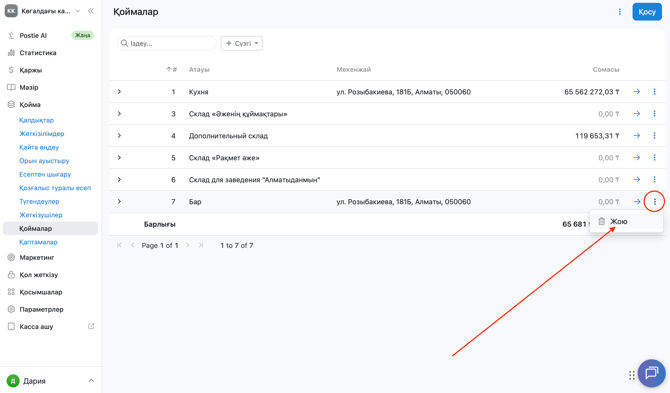Open three-dot menu for Склад «Әженің құймақтары»

click(x=654, y=114)
